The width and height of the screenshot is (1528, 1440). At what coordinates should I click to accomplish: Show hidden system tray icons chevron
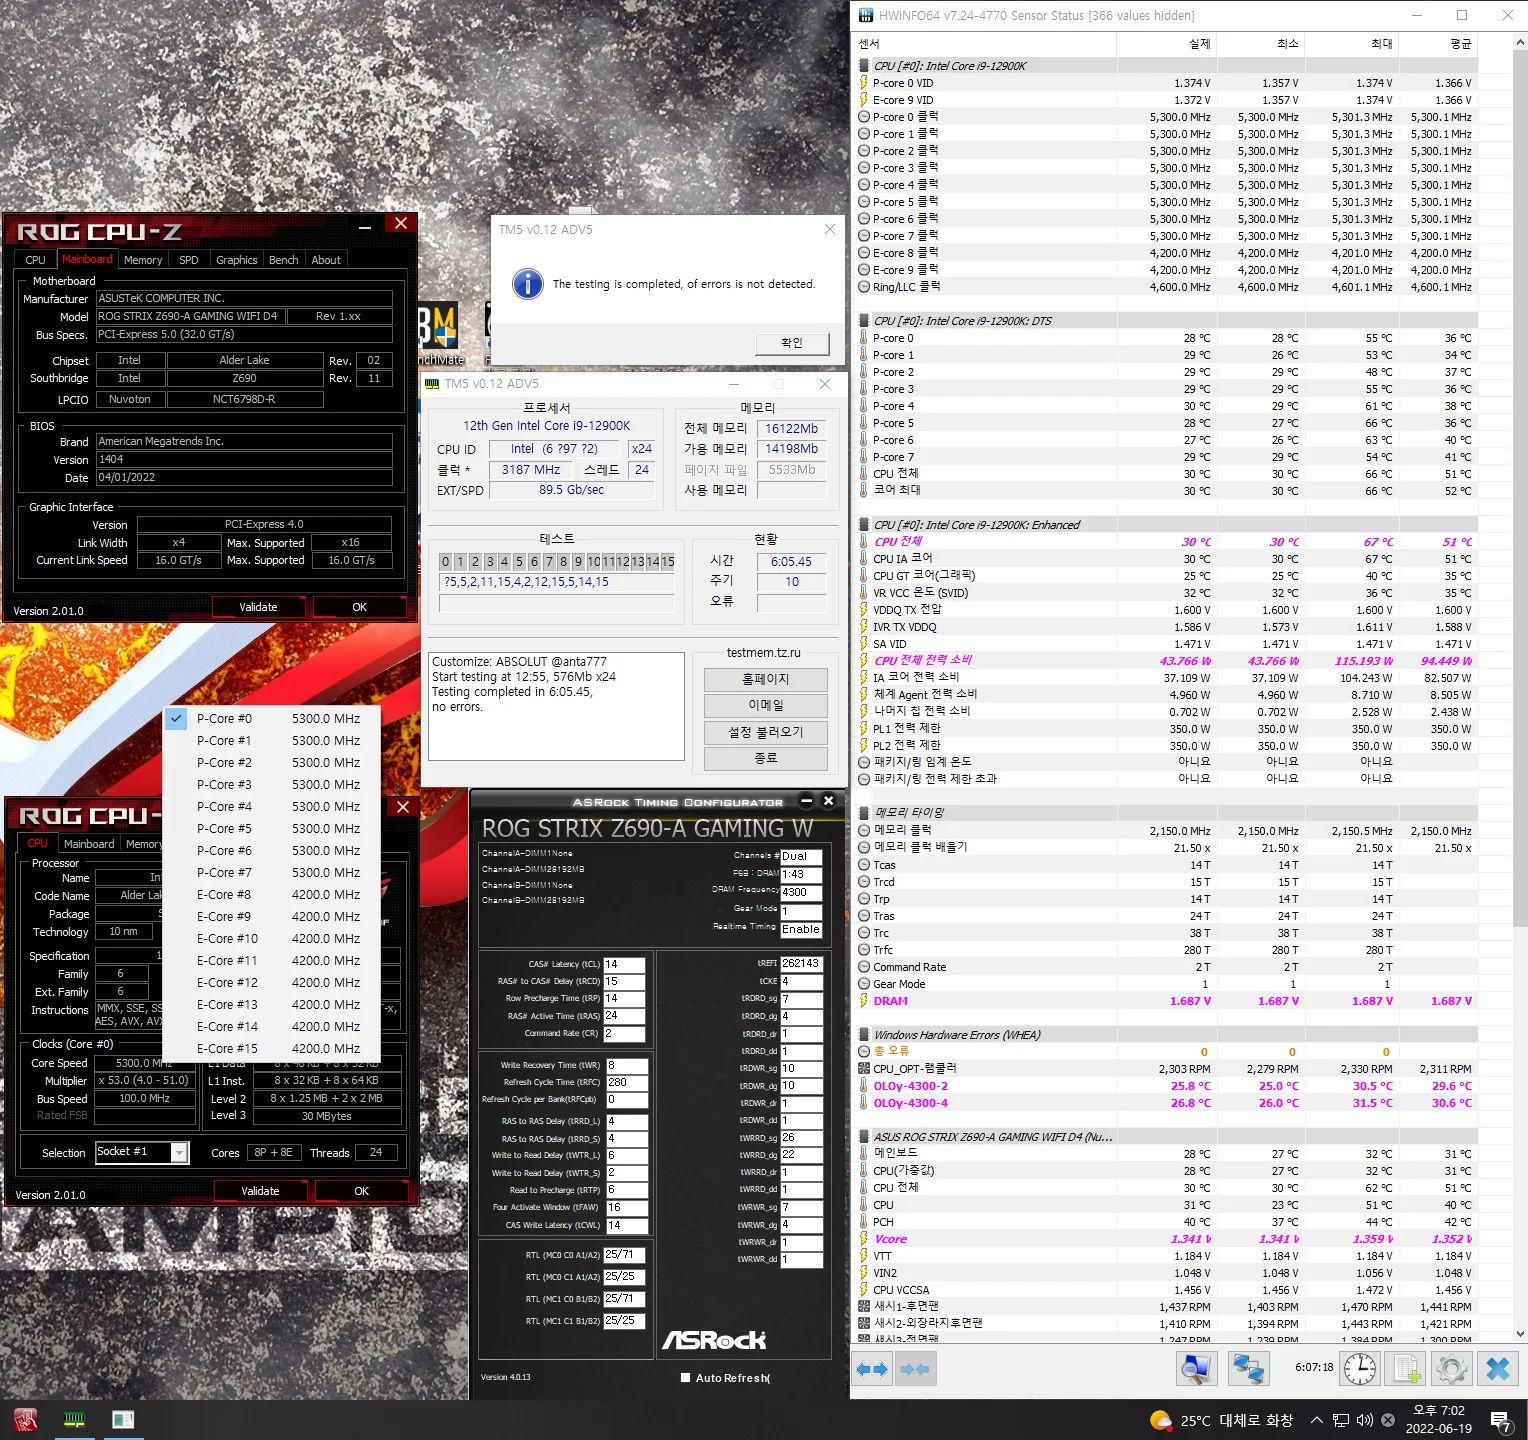1317,1420
